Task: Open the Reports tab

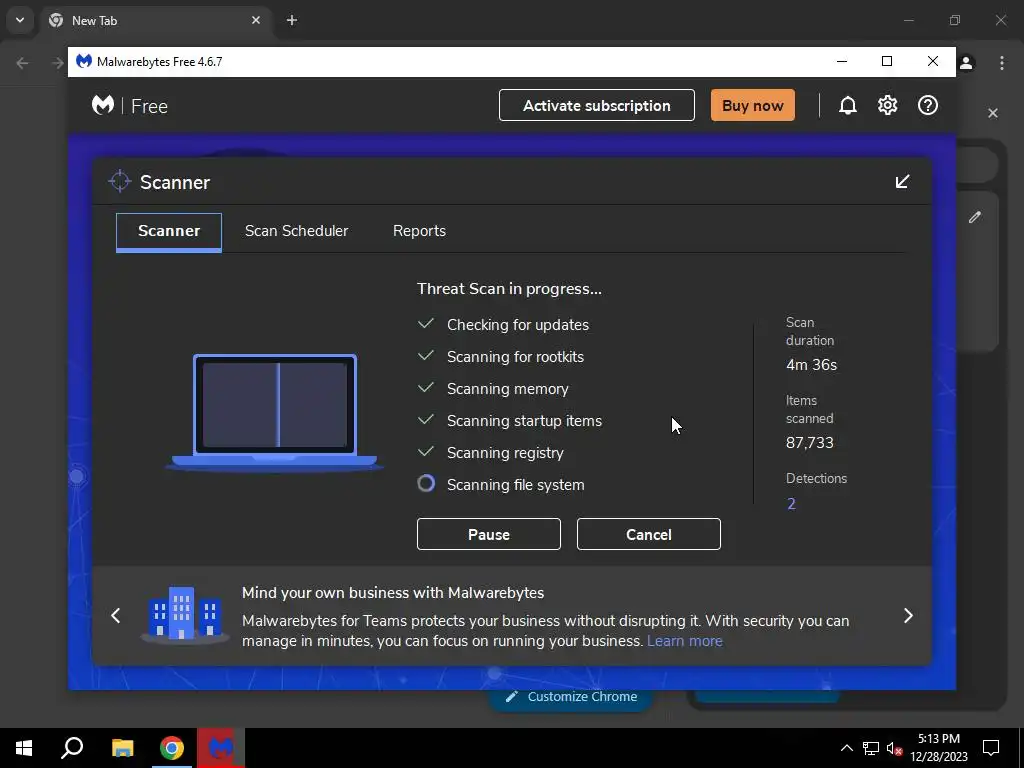Action: pos(419,231)
